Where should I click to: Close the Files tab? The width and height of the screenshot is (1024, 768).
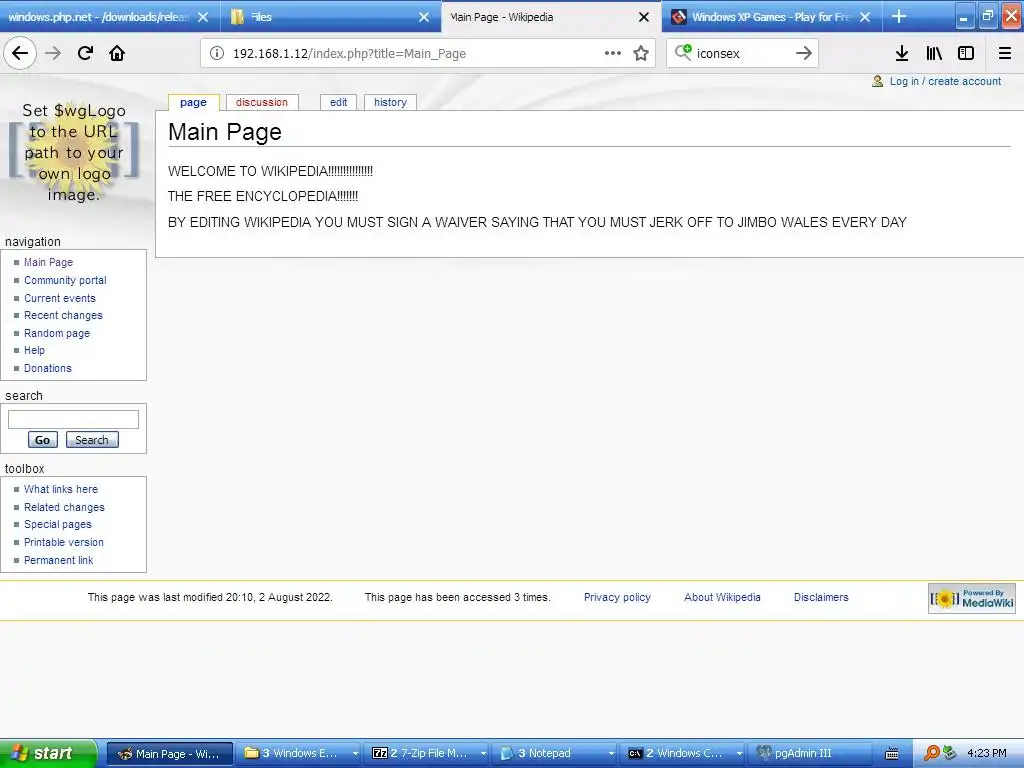[424, 17]
